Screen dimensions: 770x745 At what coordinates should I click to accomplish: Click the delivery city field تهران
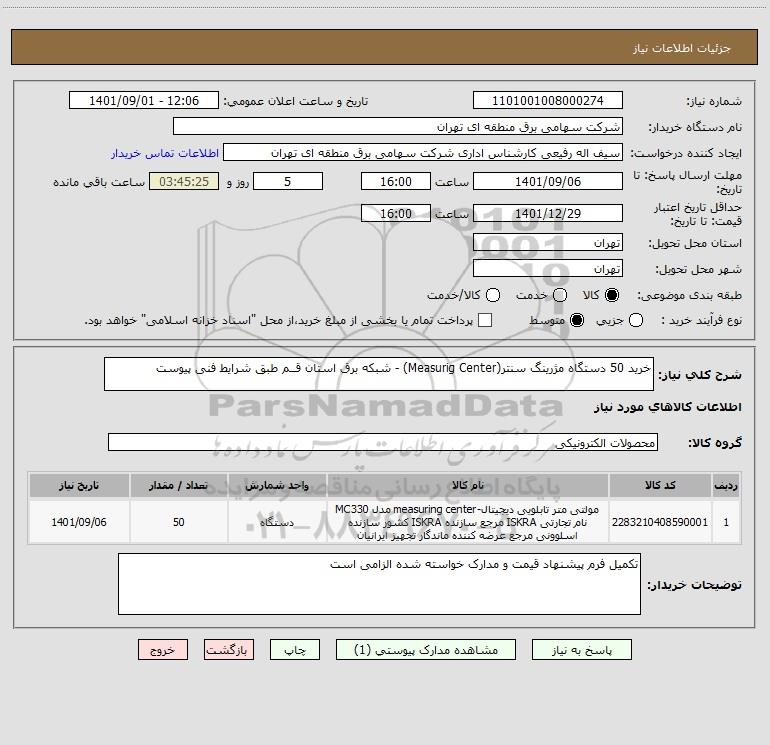(x=548, y=269)
